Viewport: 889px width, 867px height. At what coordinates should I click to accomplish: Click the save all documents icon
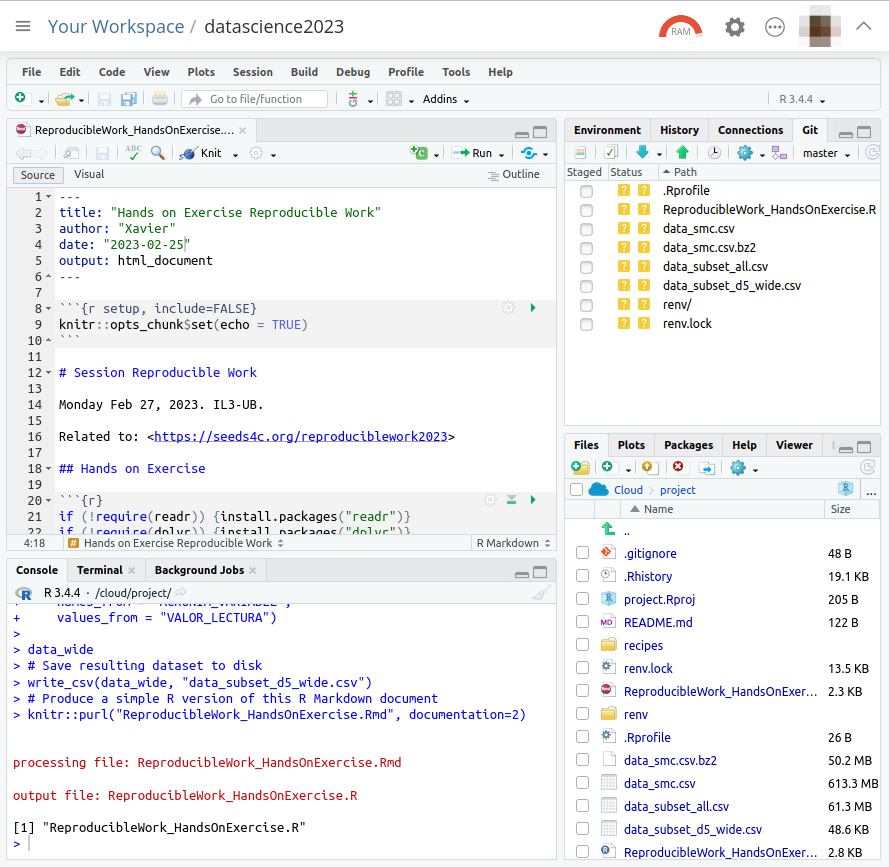(129, 99)
